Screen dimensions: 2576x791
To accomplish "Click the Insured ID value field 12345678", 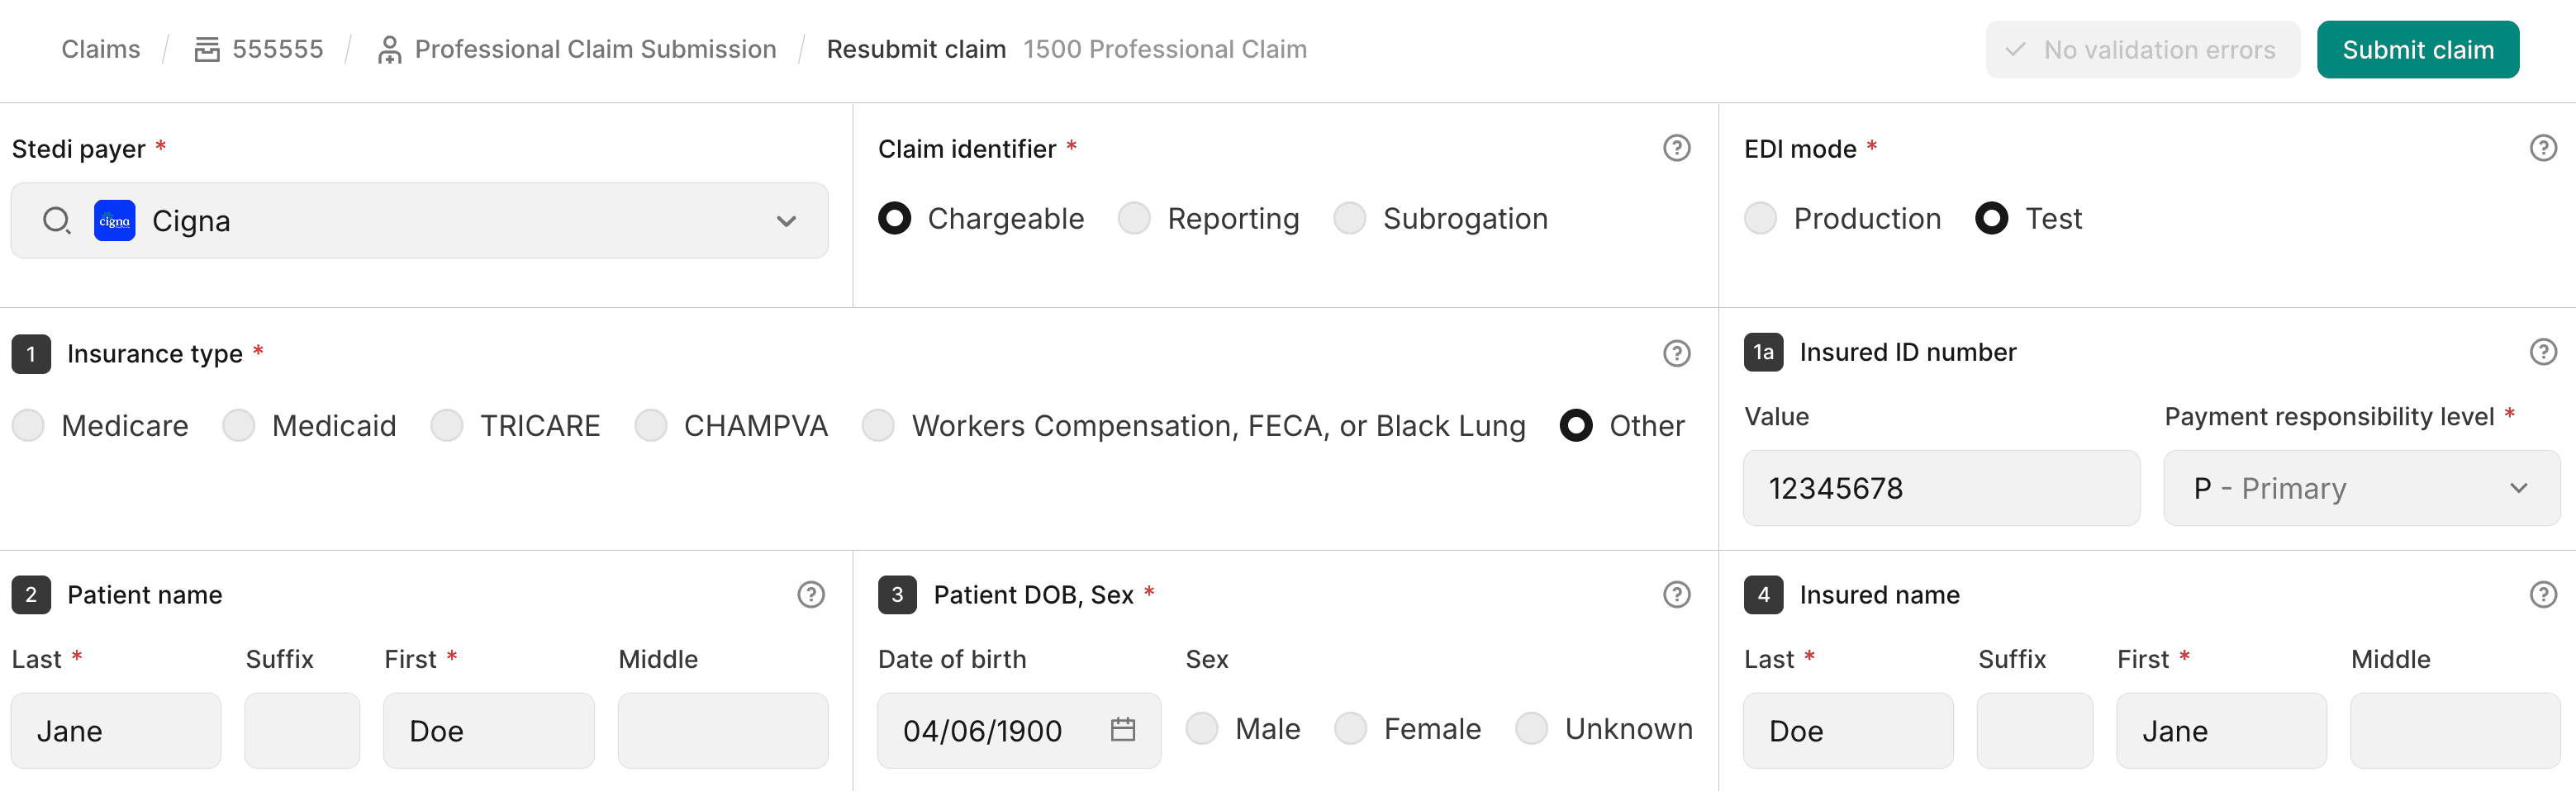I will pyautogui.click(x=1940, y=488).
